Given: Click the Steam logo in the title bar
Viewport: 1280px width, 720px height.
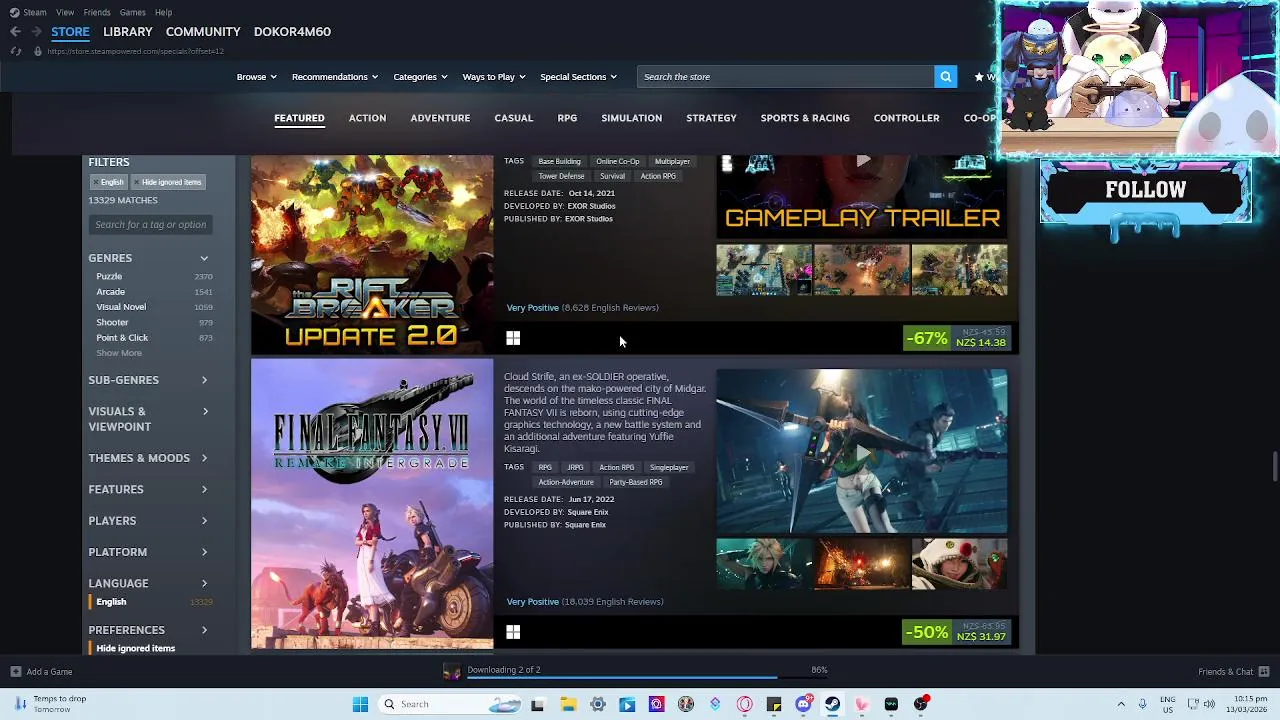Looking at the screenshot, I should 14,12.
